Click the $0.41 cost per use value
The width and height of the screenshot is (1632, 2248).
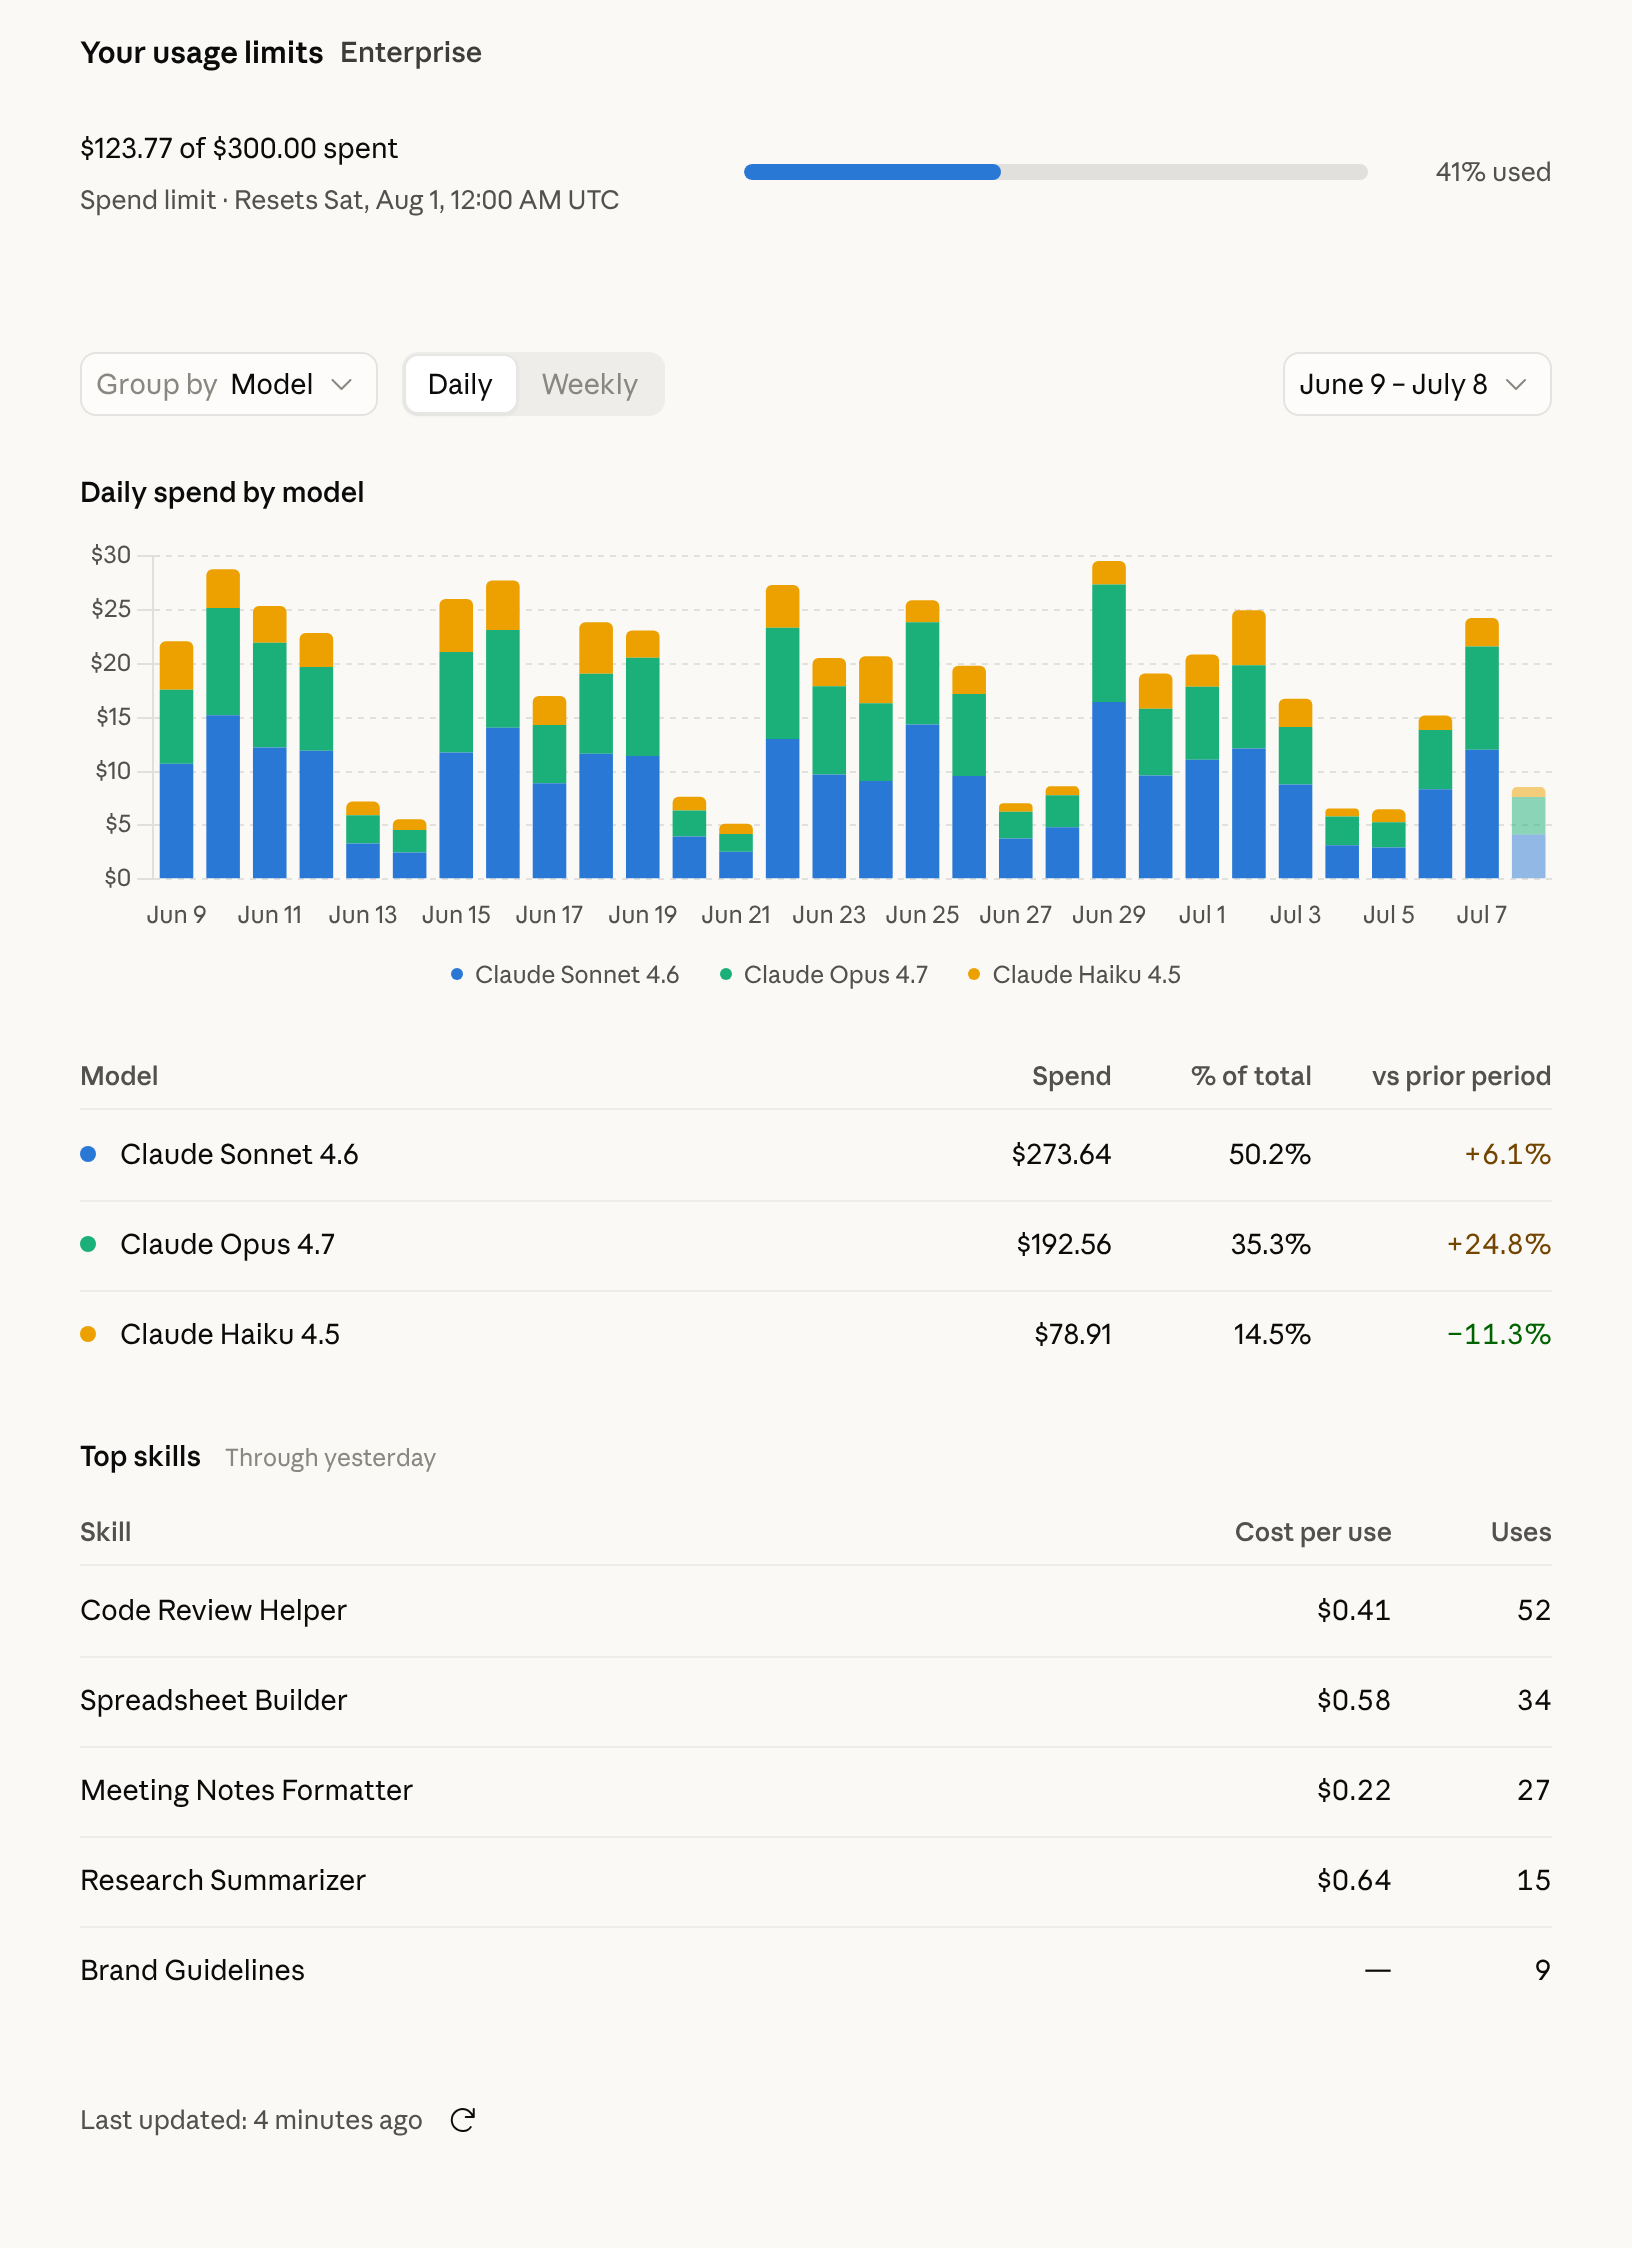pyautogui.click(x=1354, y=1610)
